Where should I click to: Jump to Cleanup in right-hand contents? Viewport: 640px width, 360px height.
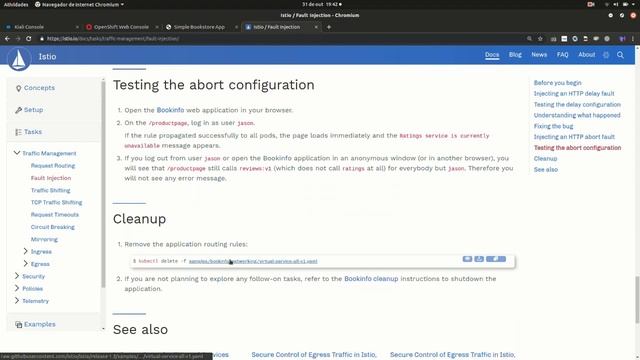[x=545, y=158]
